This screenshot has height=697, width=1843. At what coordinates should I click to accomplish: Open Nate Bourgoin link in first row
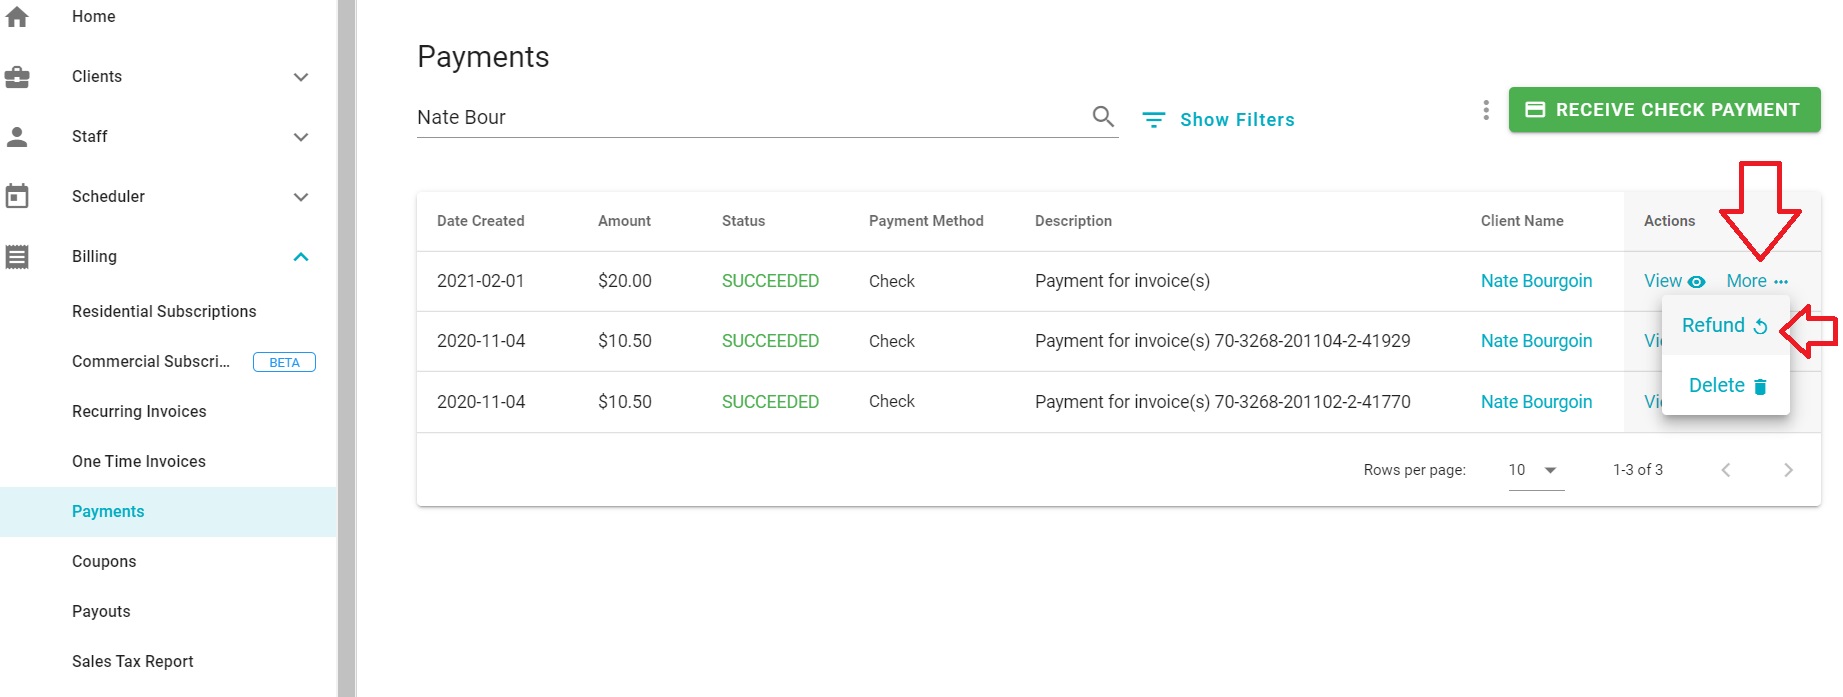(x=1536, y=281)
